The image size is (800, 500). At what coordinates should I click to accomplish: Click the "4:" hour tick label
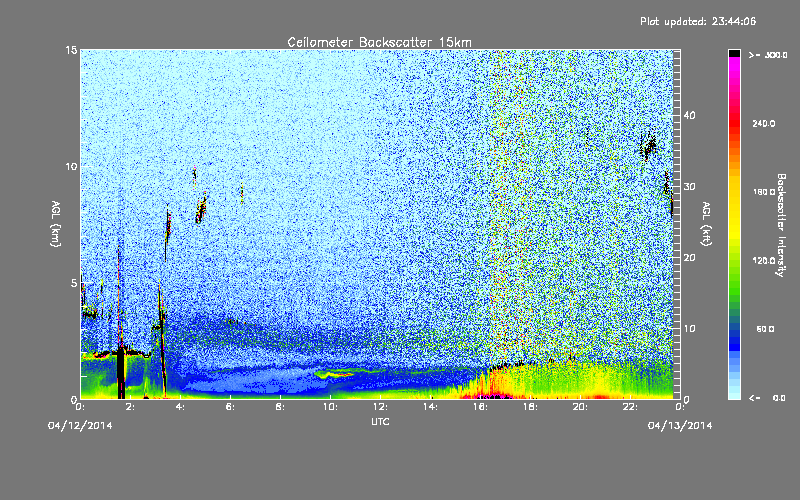tap(181, 407)
